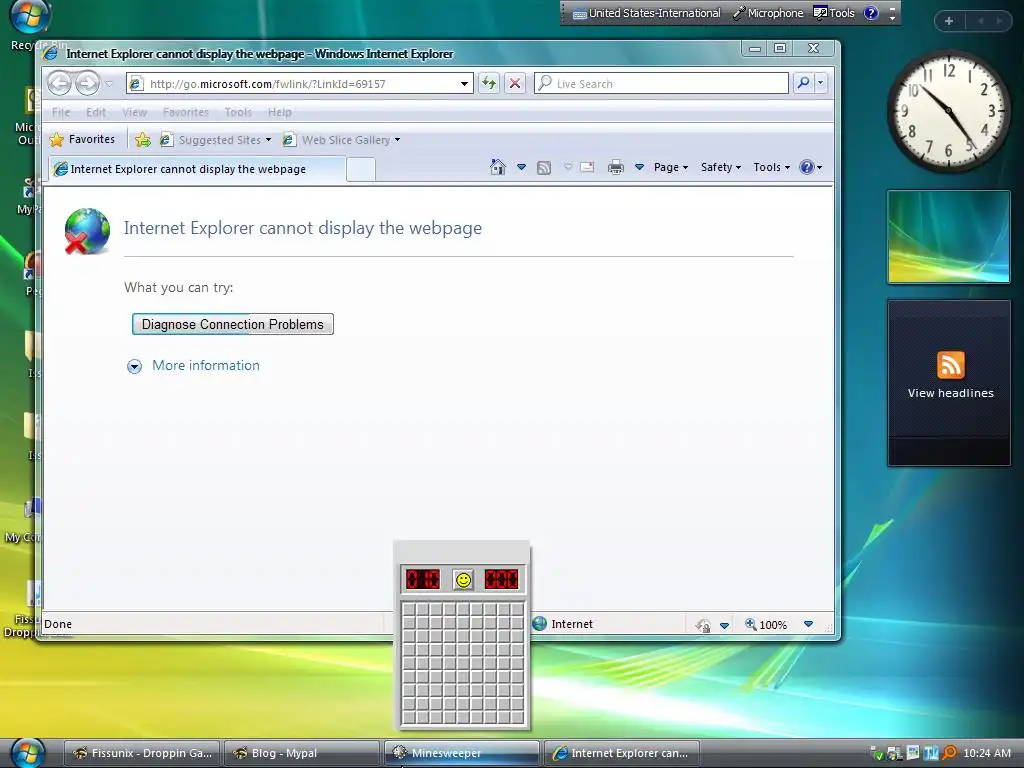Click the Minesweeper smiley face button
The image size is (1024, 768).
[x=463, y=579]
